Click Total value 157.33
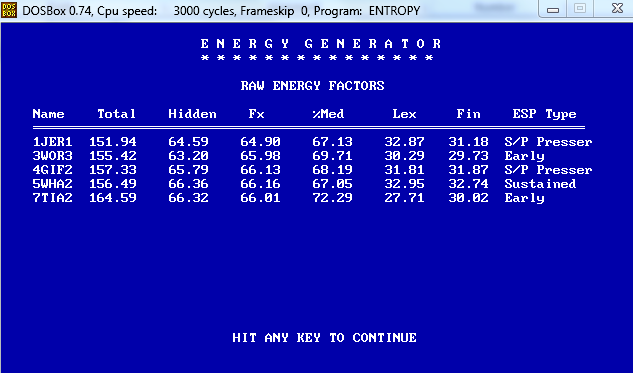The width and height of the screenshot is (633, 373). (113, 170)
